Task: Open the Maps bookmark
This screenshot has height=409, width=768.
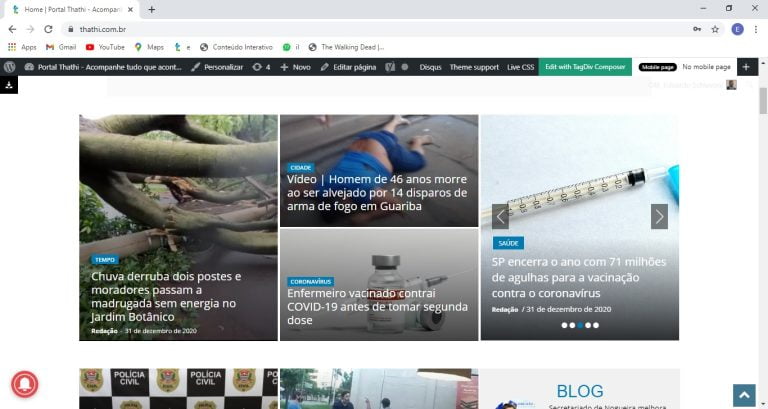Action: tap(149, 47)
